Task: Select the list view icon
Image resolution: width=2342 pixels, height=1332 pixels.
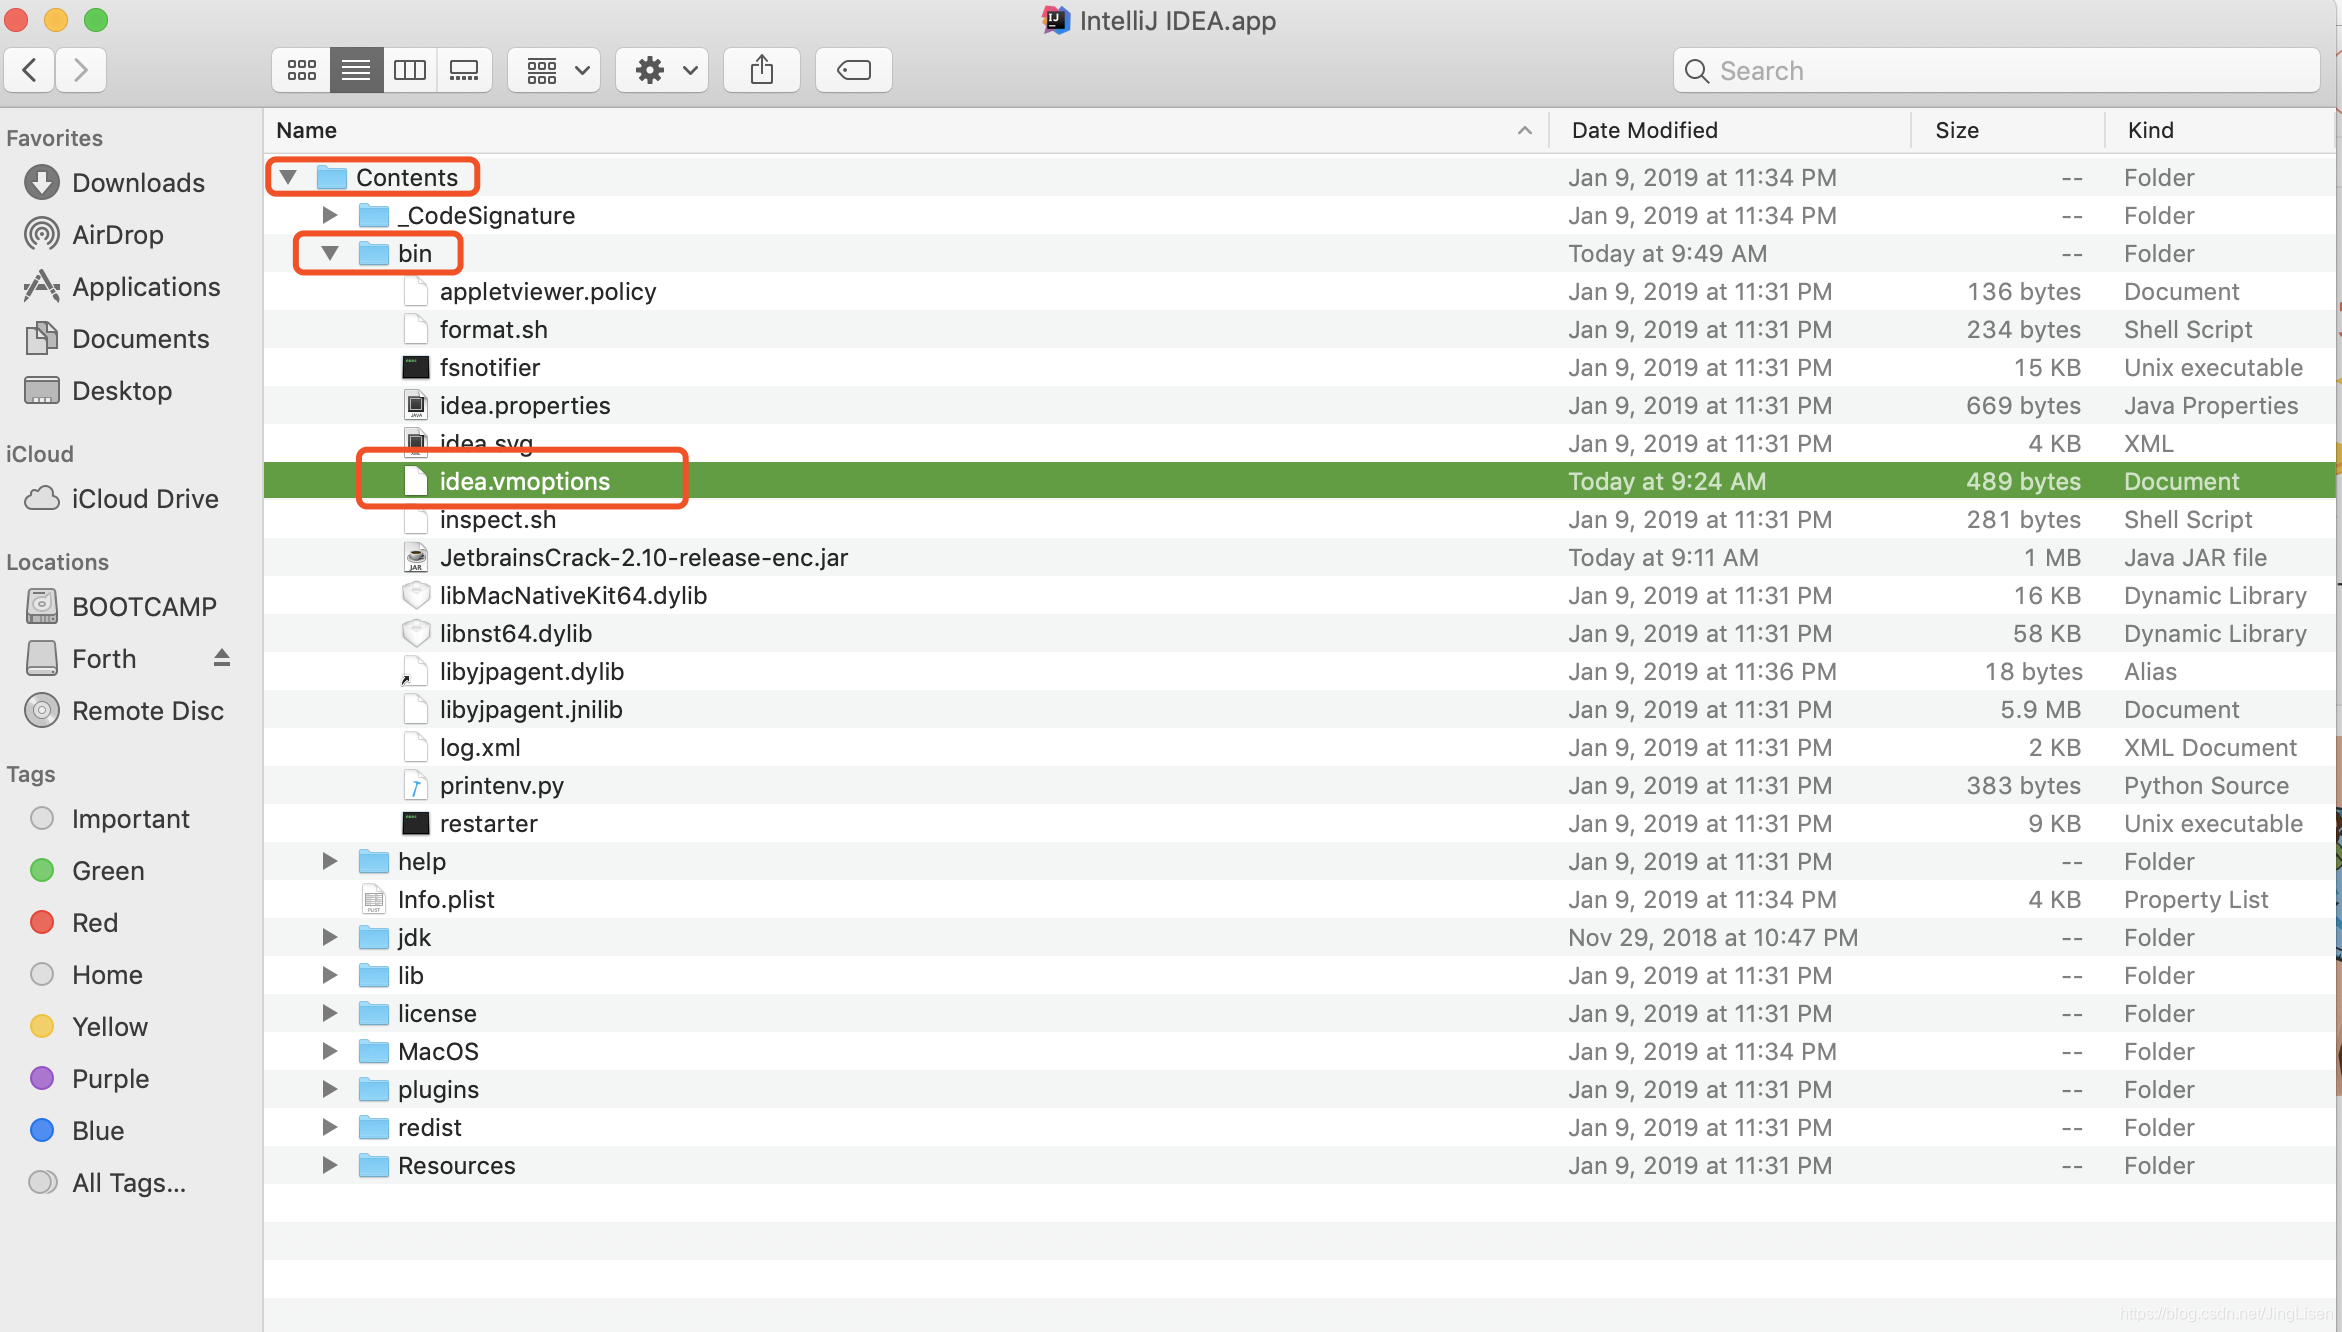Action: pos(357,69)
